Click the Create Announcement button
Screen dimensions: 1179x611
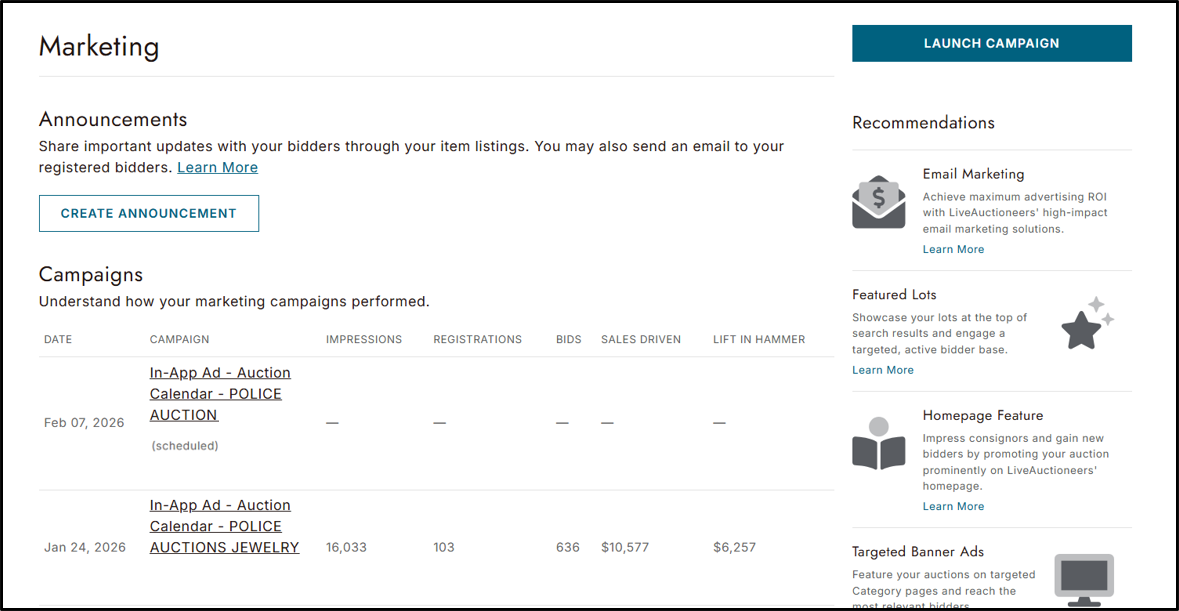click(x=149, y=213)
